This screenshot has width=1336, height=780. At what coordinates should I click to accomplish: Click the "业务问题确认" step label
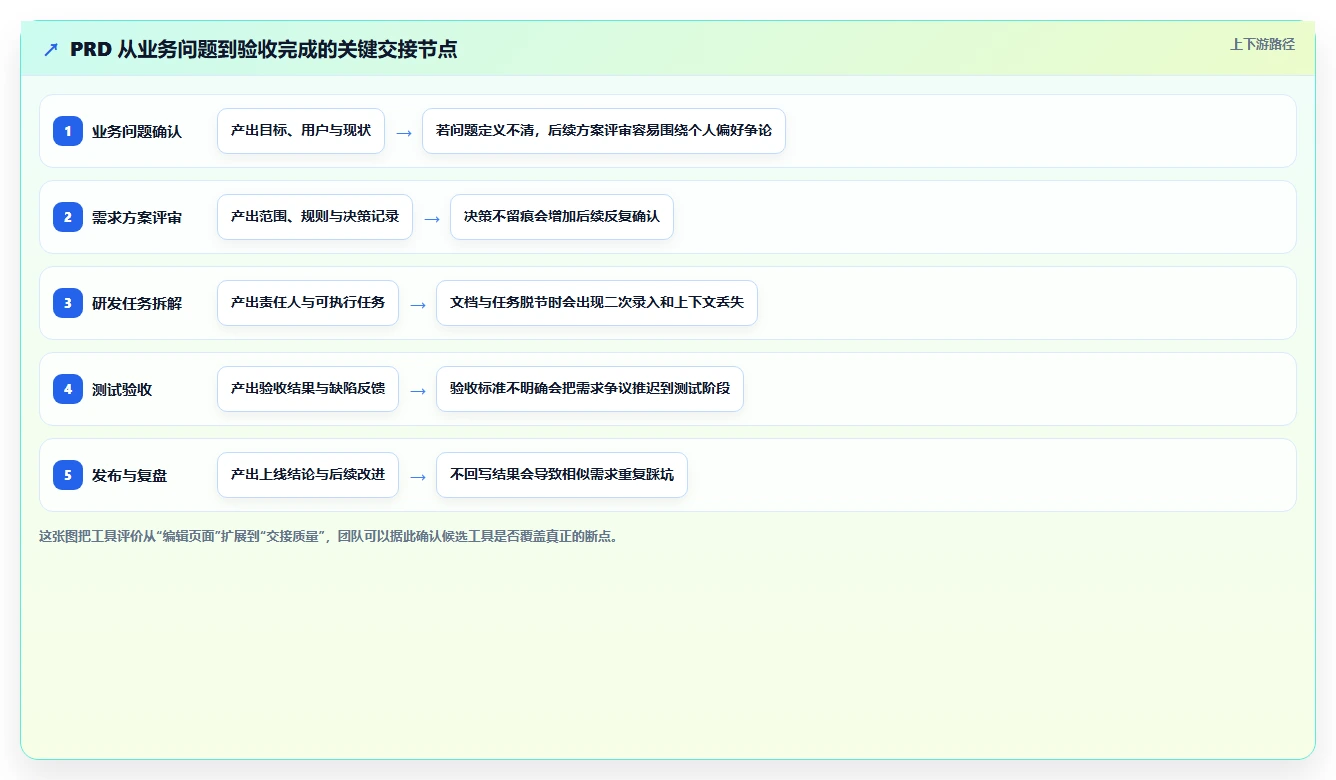[x=137, y=131]
